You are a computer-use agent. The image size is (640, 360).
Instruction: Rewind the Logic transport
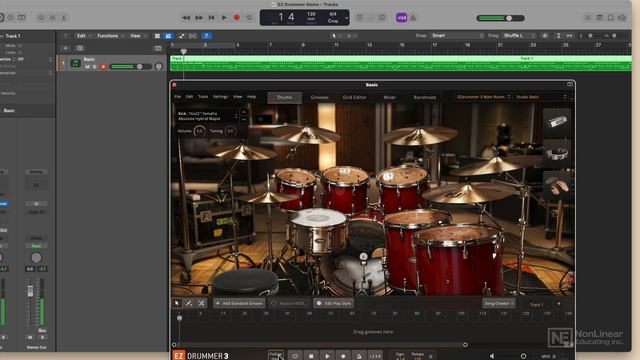point(186,18)
